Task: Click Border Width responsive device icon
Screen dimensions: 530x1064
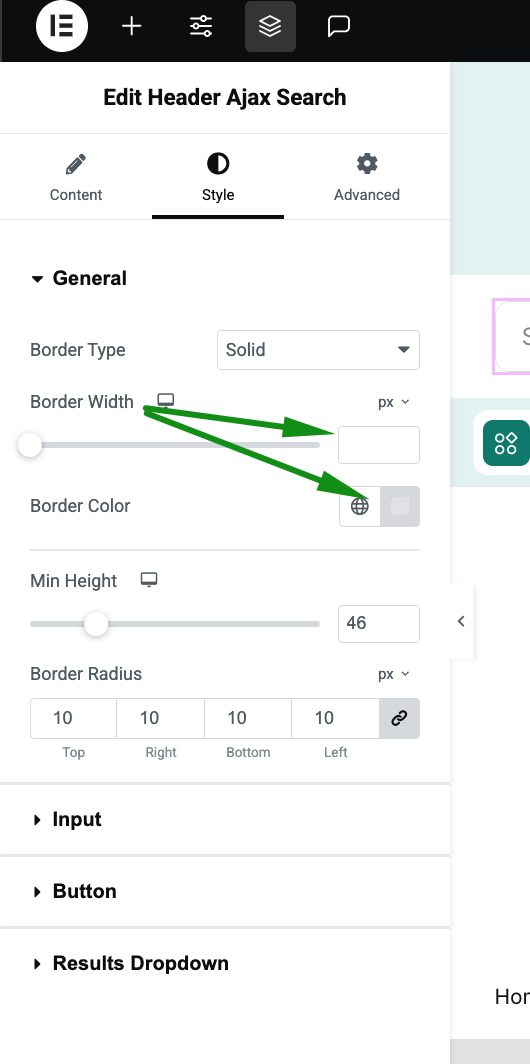Action: [166, 400]
